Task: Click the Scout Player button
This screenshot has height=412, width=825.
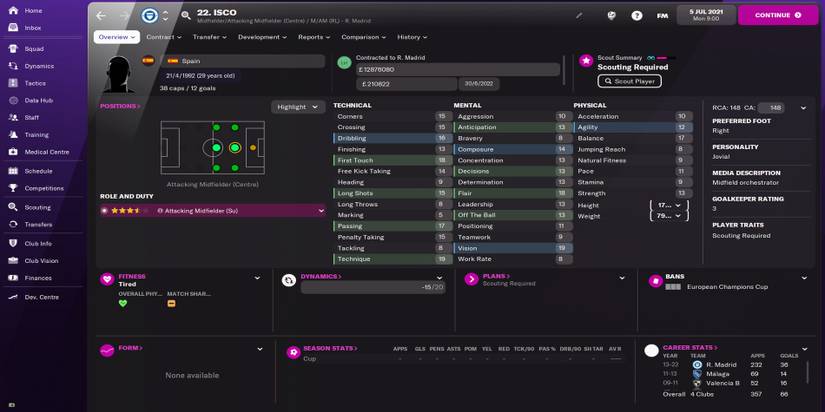Action: [x=629, y=82]
